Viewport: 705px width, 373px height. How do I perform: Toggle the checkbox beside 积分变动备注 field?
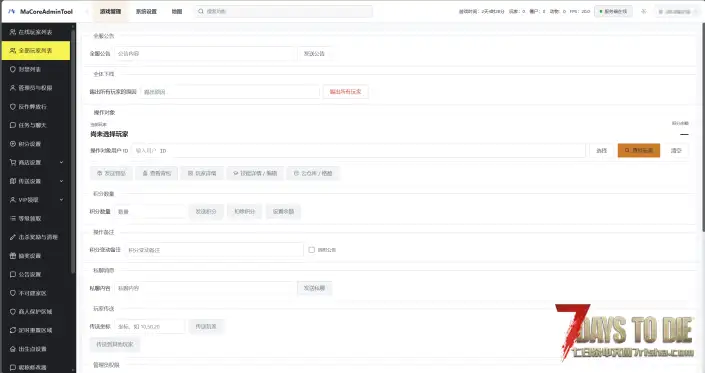[x=312, y=249]
